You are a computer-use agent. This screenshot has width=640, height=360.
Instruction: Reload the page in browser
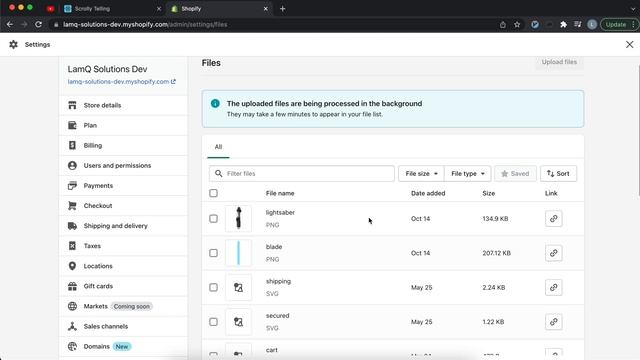tap(38, 24)
